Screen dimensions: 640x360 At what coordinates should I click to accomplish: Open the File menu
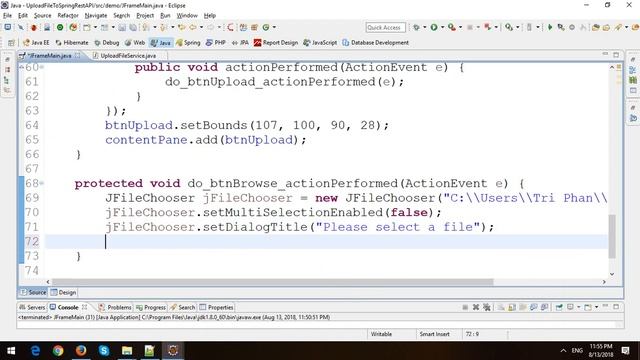tap(7, 16)
